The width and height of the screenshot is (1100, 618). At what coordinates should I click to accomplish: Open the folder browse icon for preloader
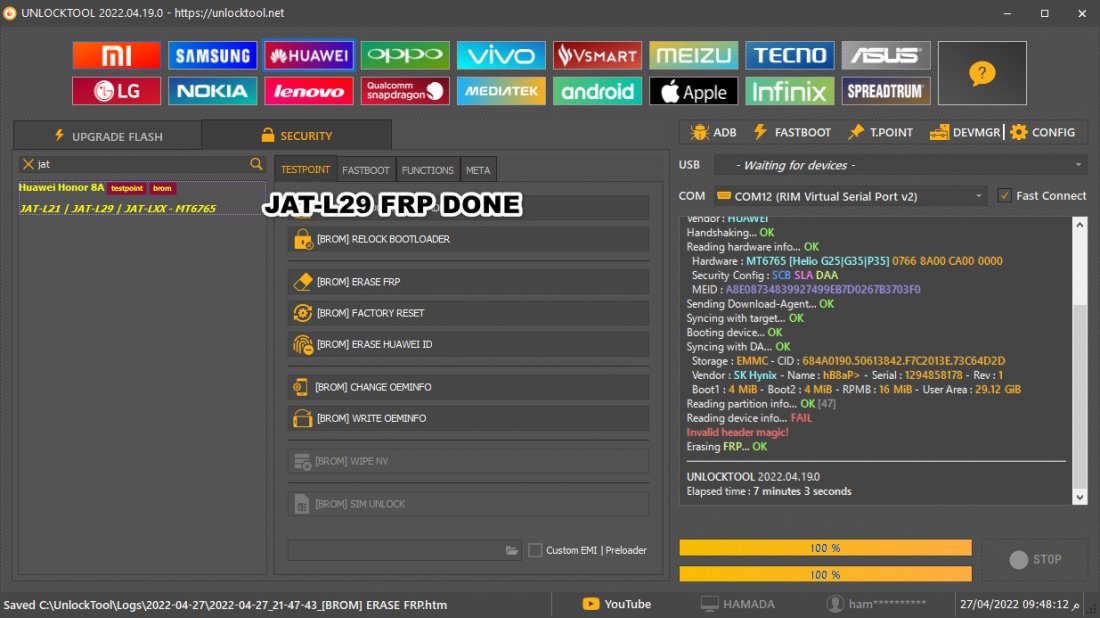pos(511,551)
